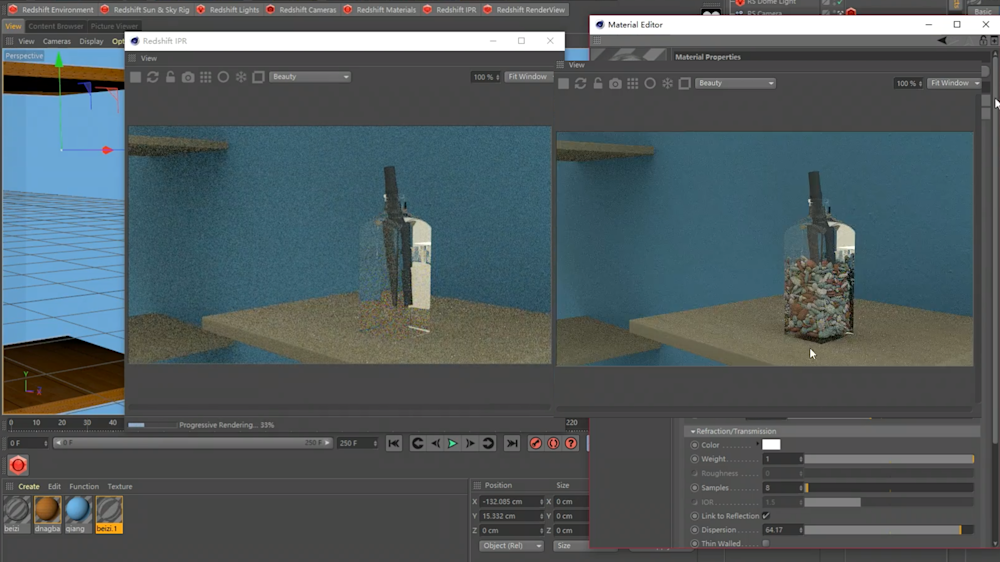The width and height of the screenshot is (1000, 562).
Task: Click the camera snapshot icon in Redshift IPR
Action: point(188,77)
